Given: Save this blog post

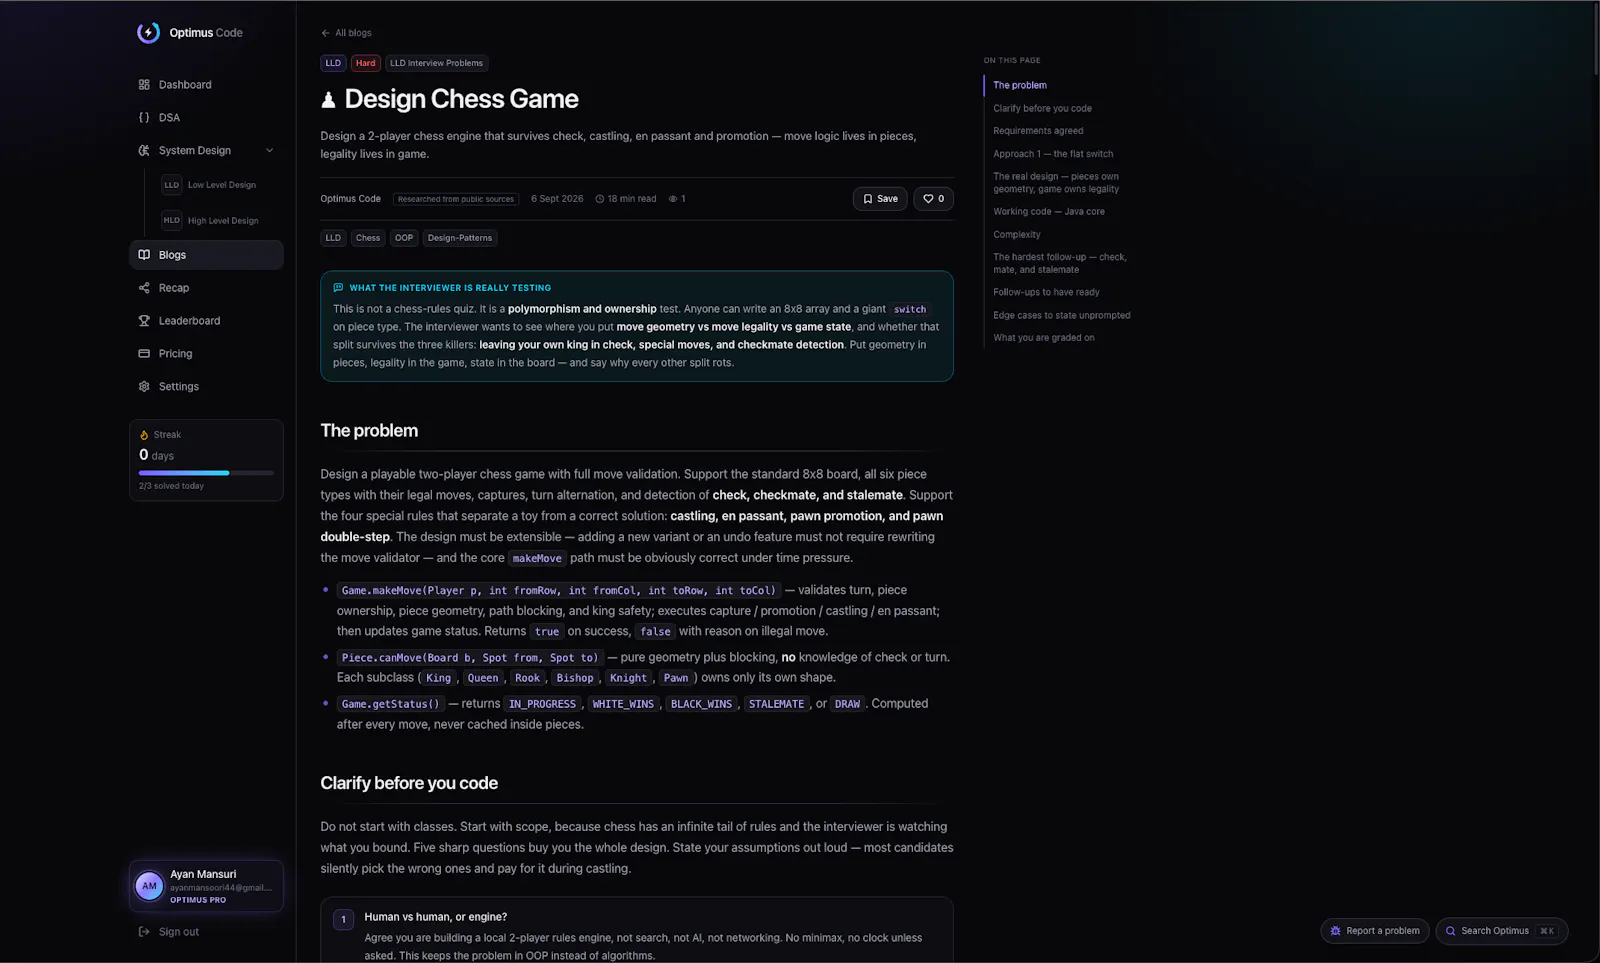Looking at the screenshot, I should pos(880,199).
